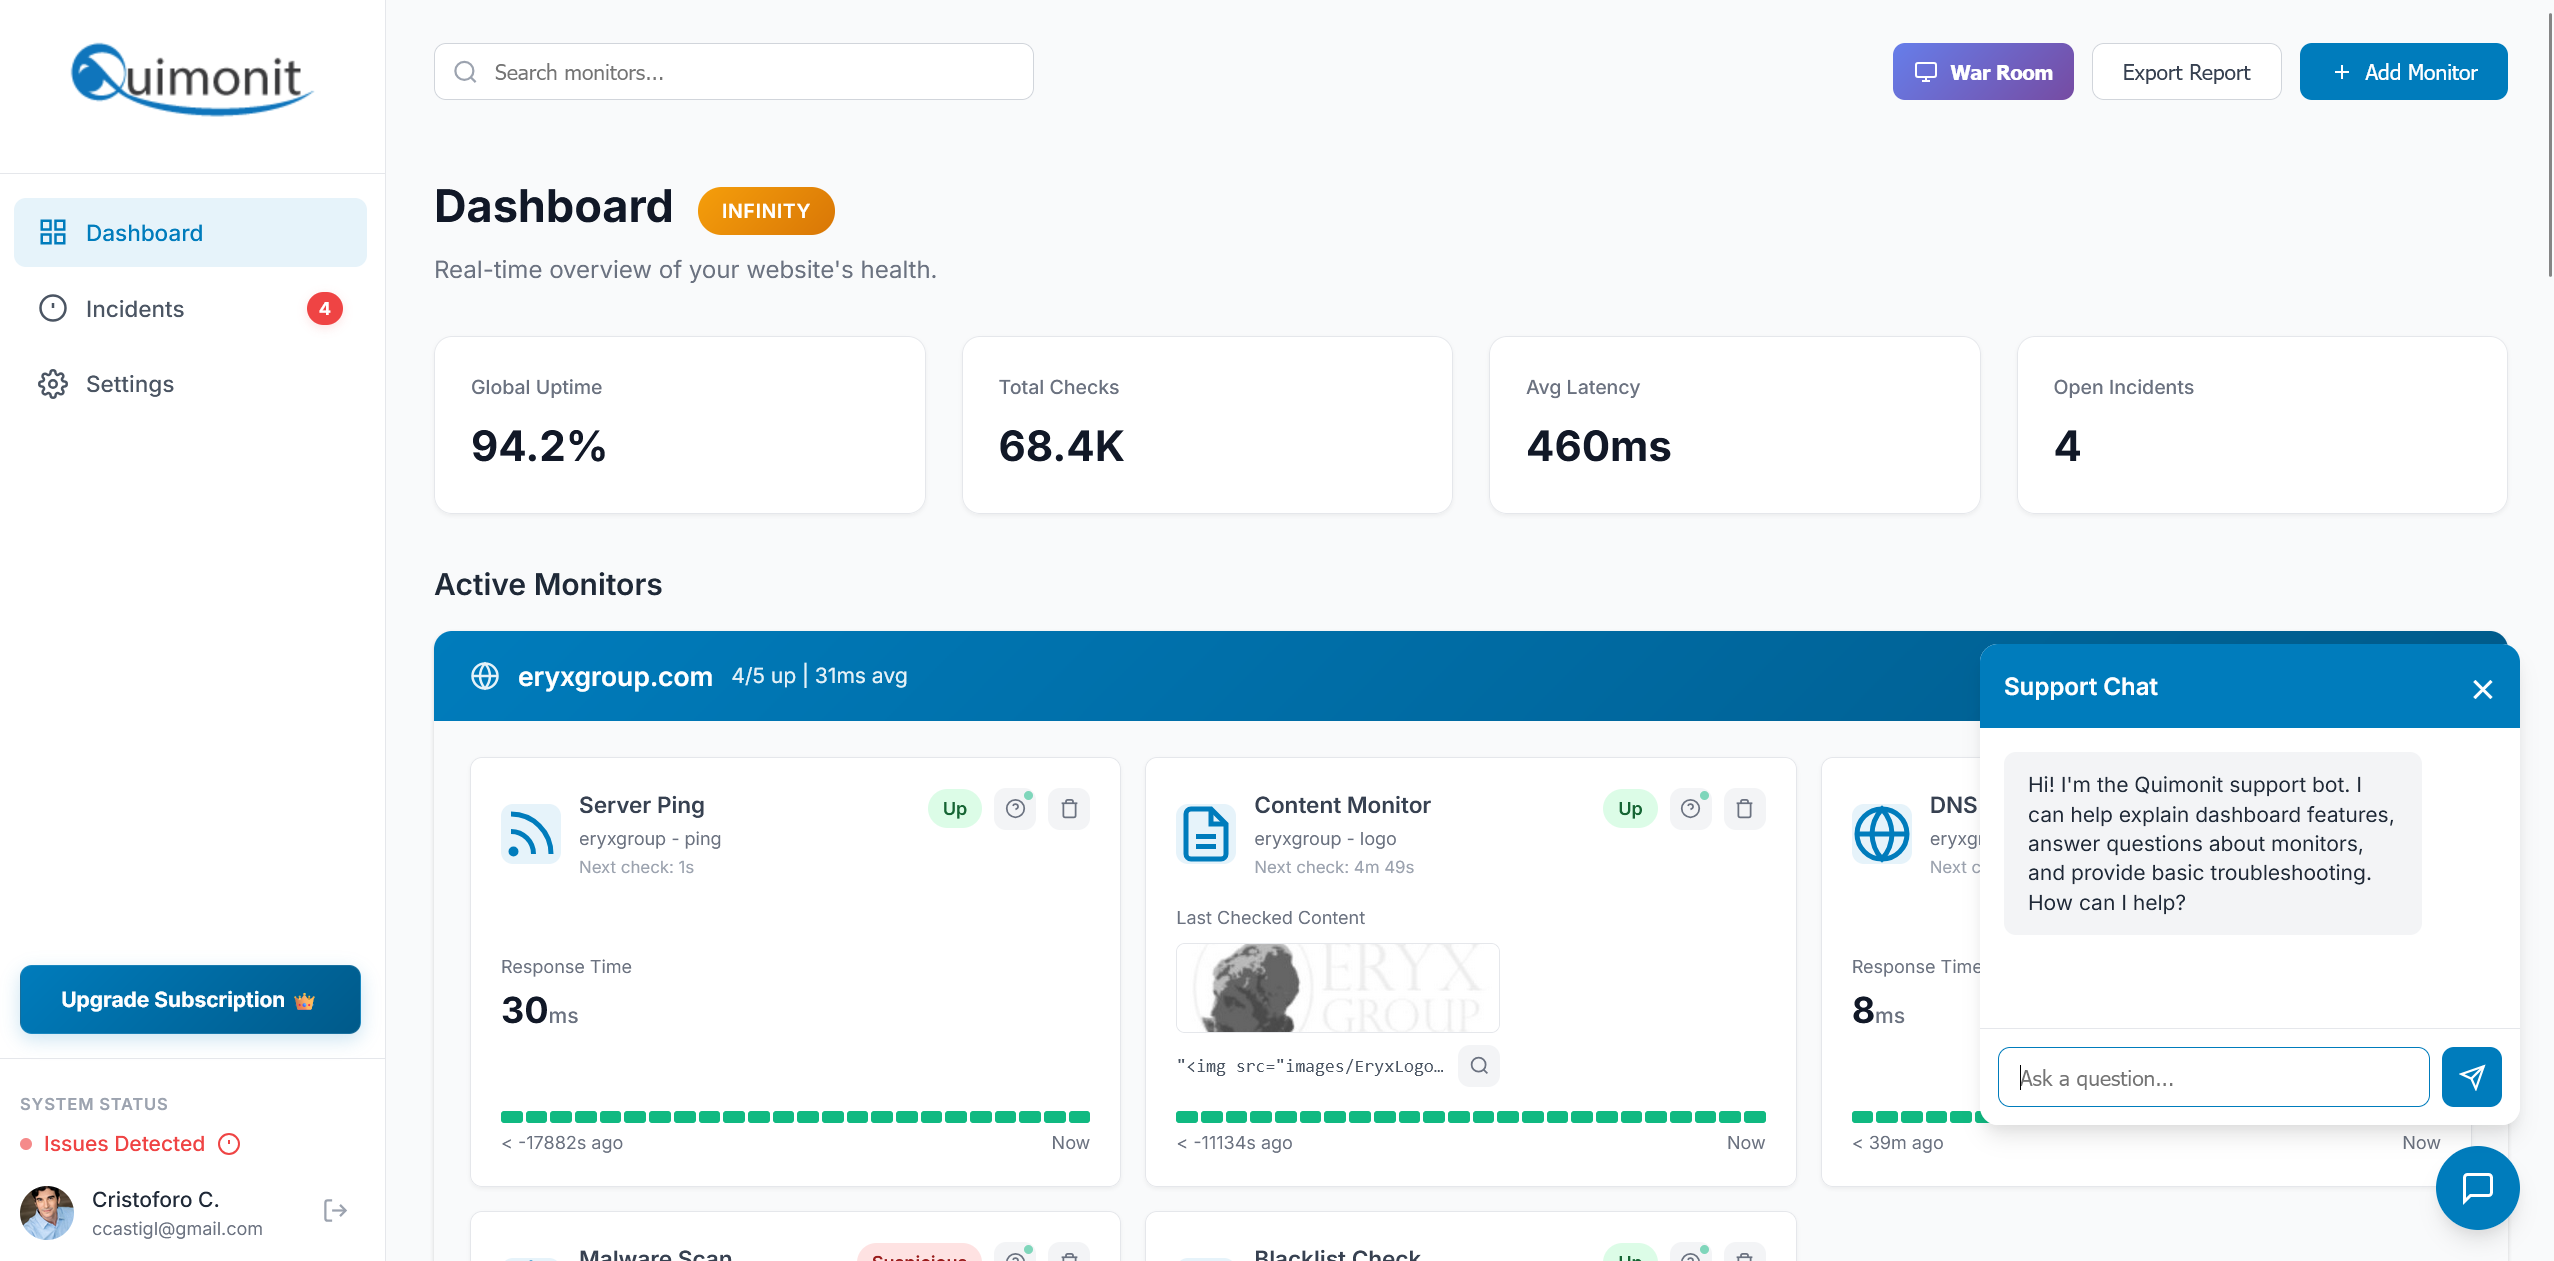Viewport: 2554px width, 1261px height.
Task: Click Upgrade Subscription button
Action: point(190,1000)
